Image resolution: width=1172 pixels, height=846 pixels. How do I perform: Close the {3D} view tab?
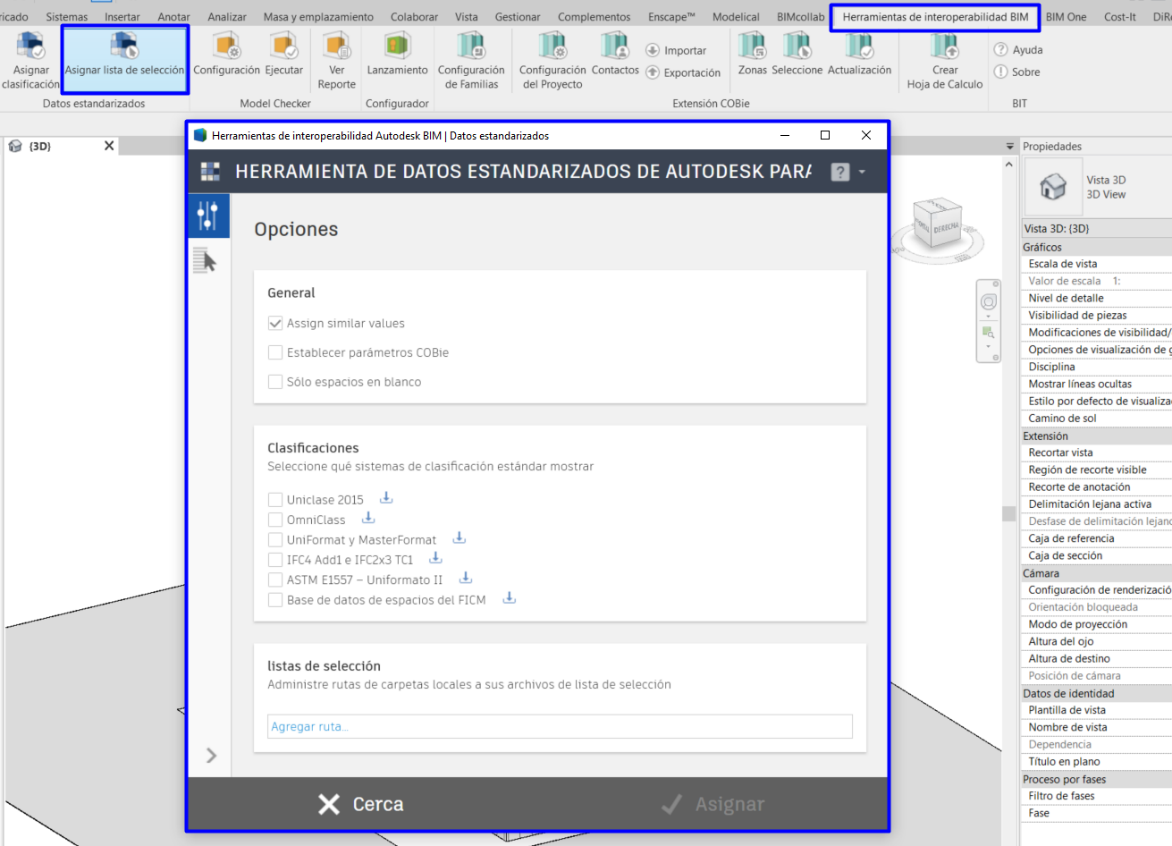[109, 146]
